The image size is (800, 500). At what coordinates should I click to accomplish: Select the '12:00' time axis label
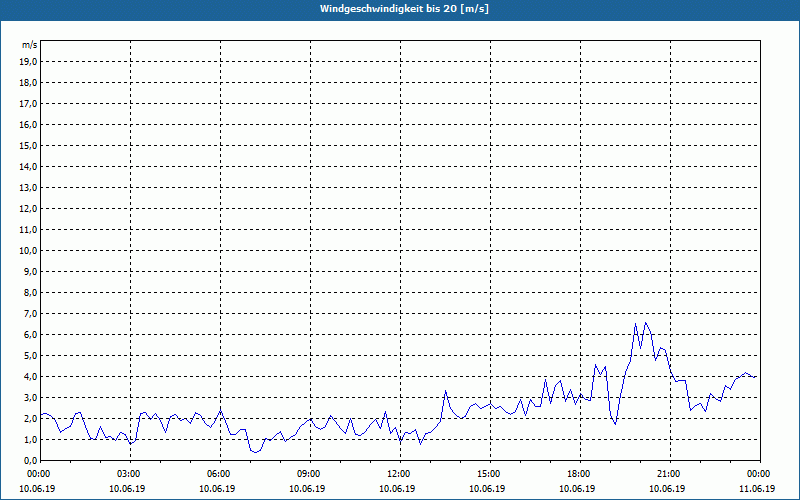tap(398, 474)
